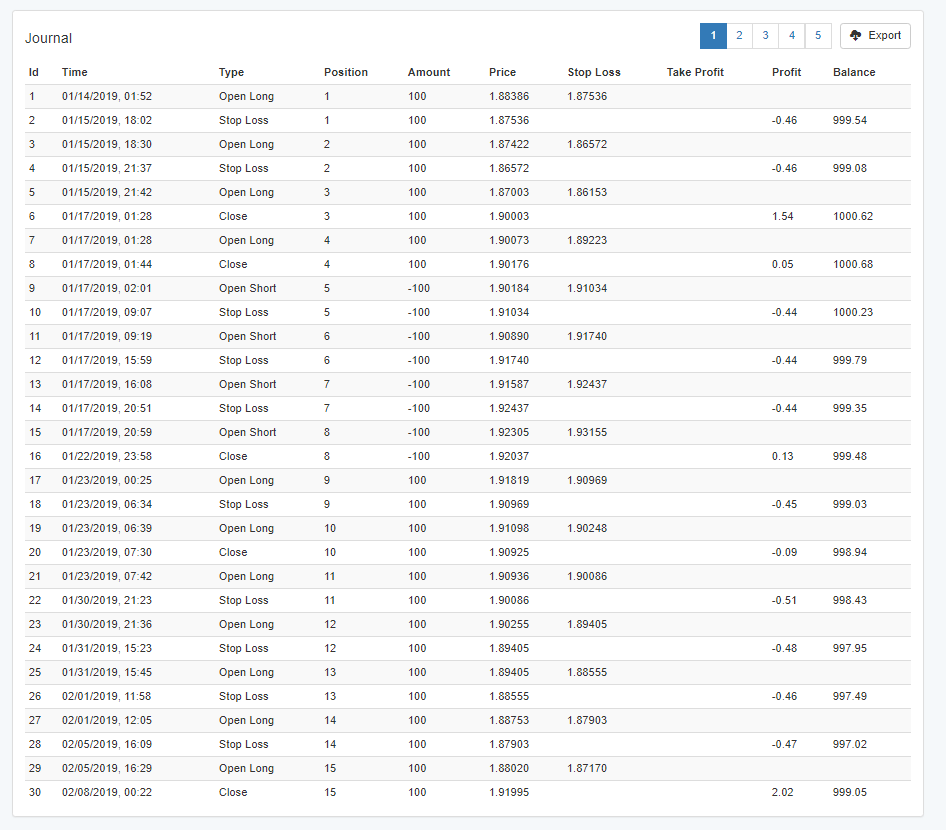Select balance value 999.08
This screenshot has width=946, height=830.
click(850, 168)
